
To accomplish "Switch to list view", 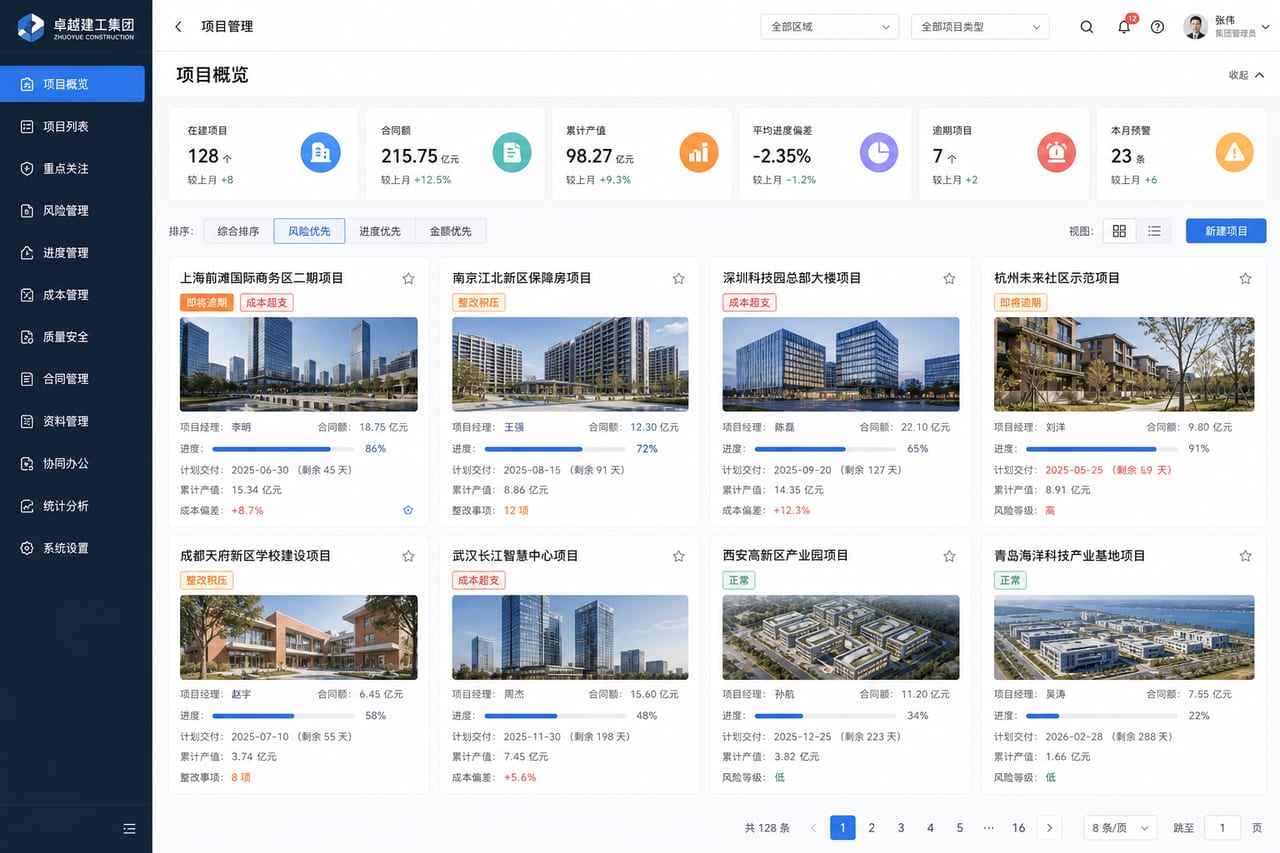I will (1154, 231).
